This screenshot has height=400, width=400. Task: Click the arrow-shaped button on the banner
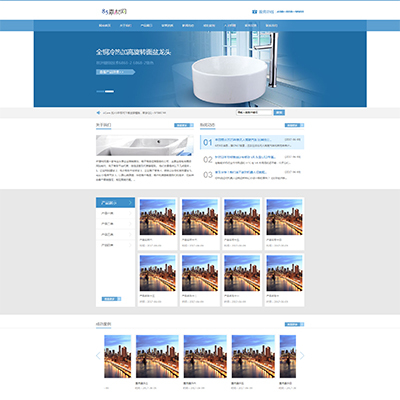click(x=115, y=72)
